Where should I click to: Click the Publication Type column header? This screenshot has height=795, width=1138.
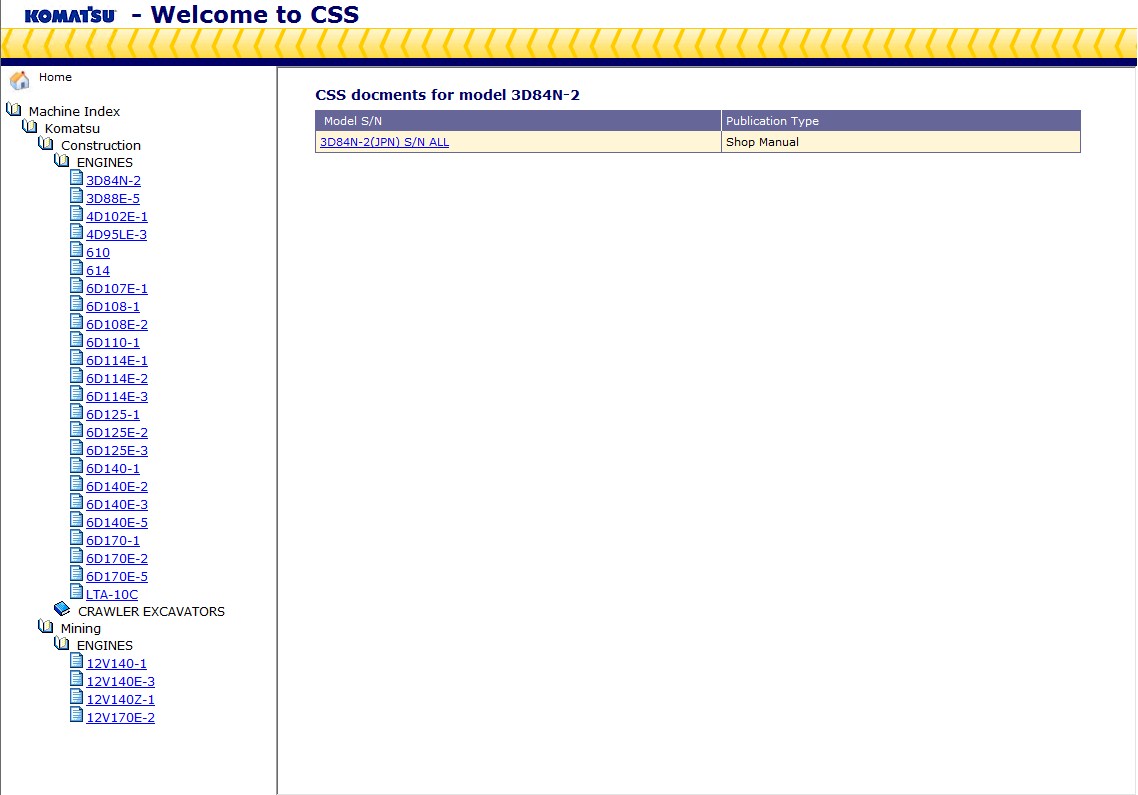click(x=901, y=121)
